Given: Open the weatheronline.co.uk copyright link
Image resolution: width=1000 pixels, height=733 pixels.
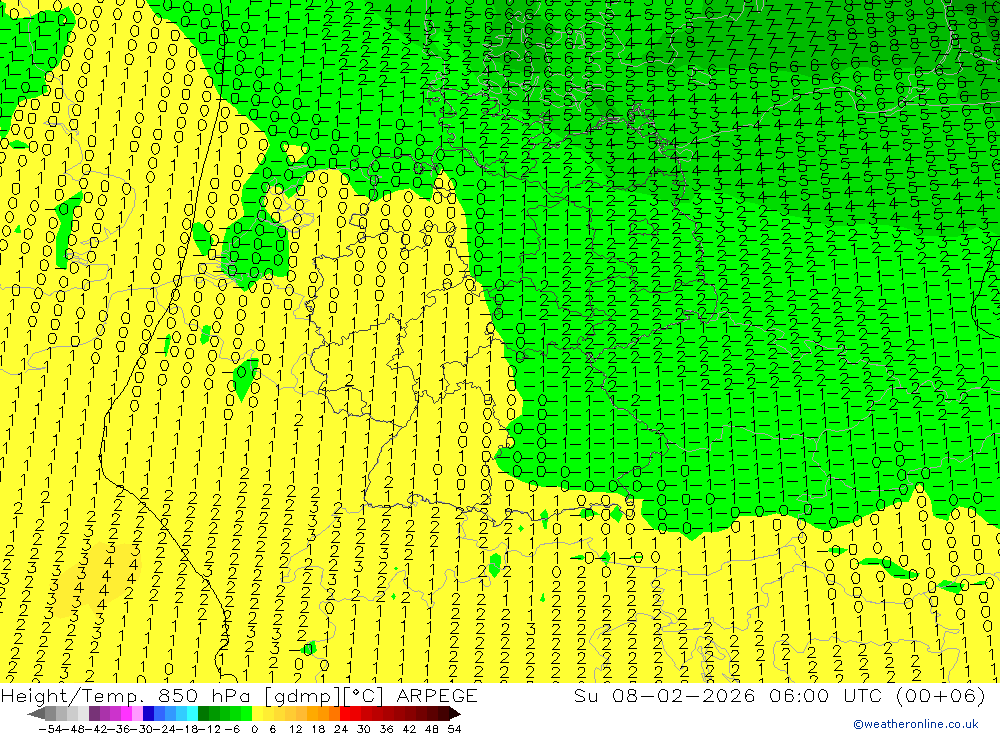Looking at the screenshot, I should click(916, 724).
